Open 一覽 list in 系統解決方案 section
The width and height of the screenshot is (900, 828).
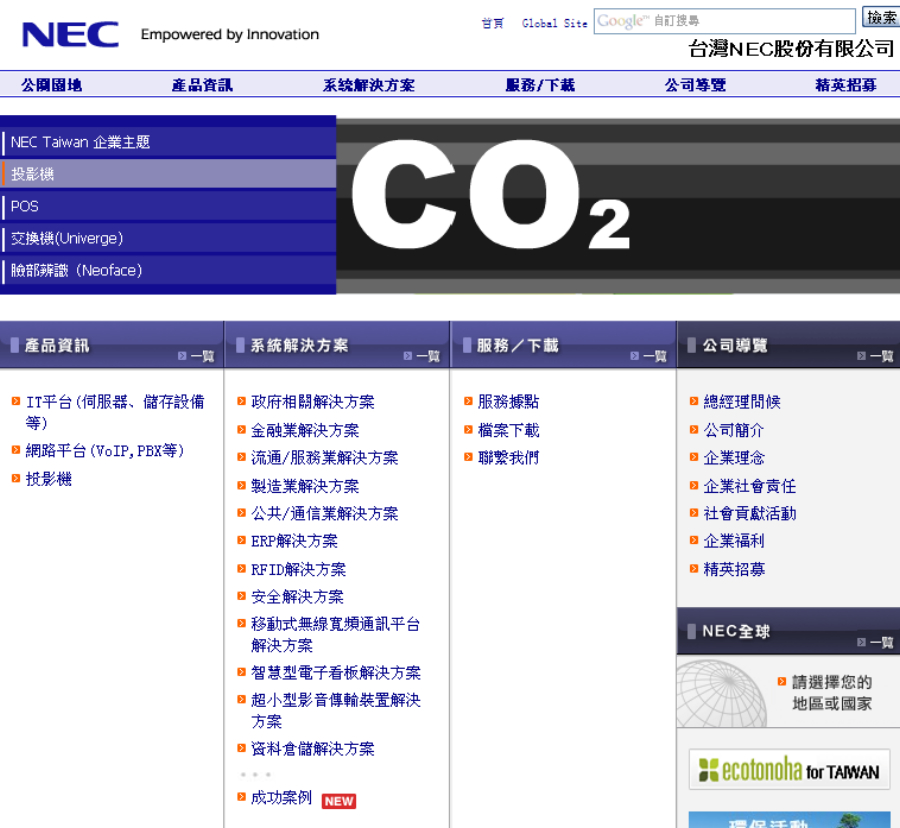coord(422,356)
